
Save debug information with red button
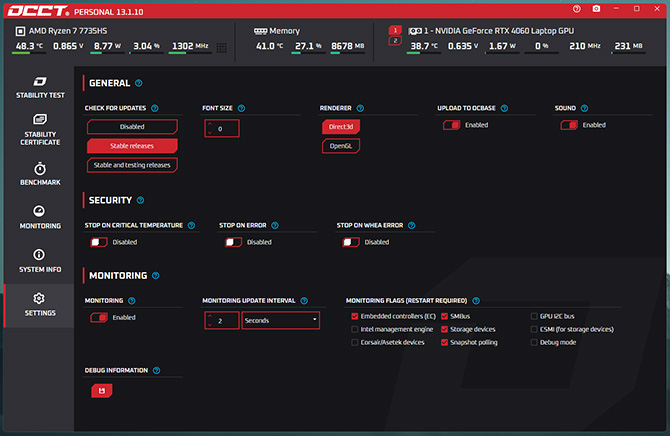(x=102, y=391)
